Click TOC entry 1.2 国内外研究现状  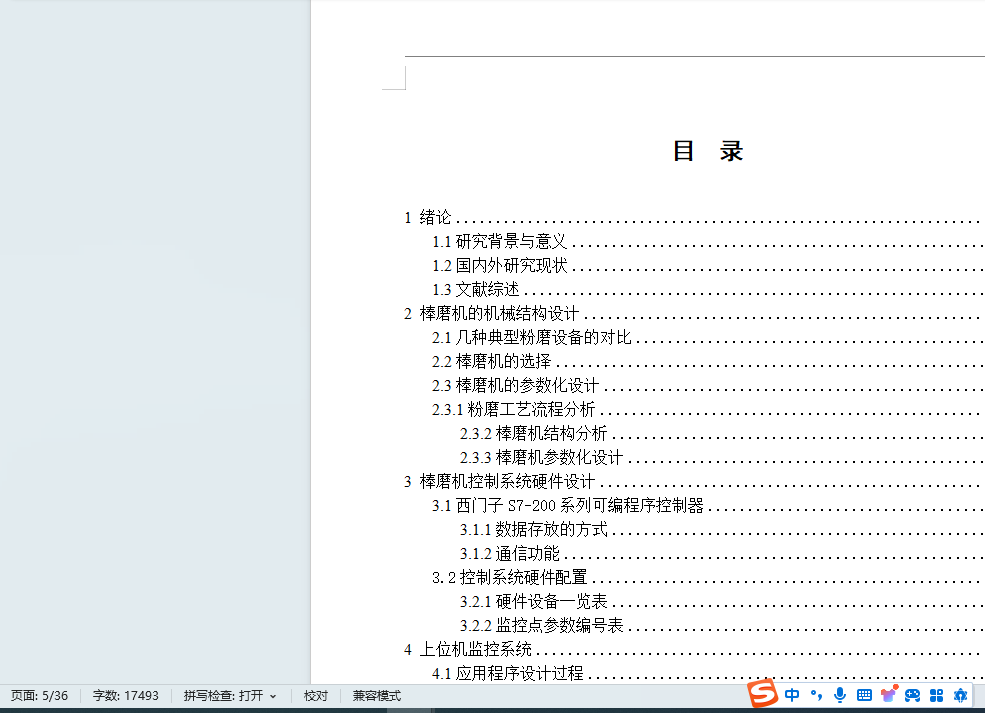(499, 265)
